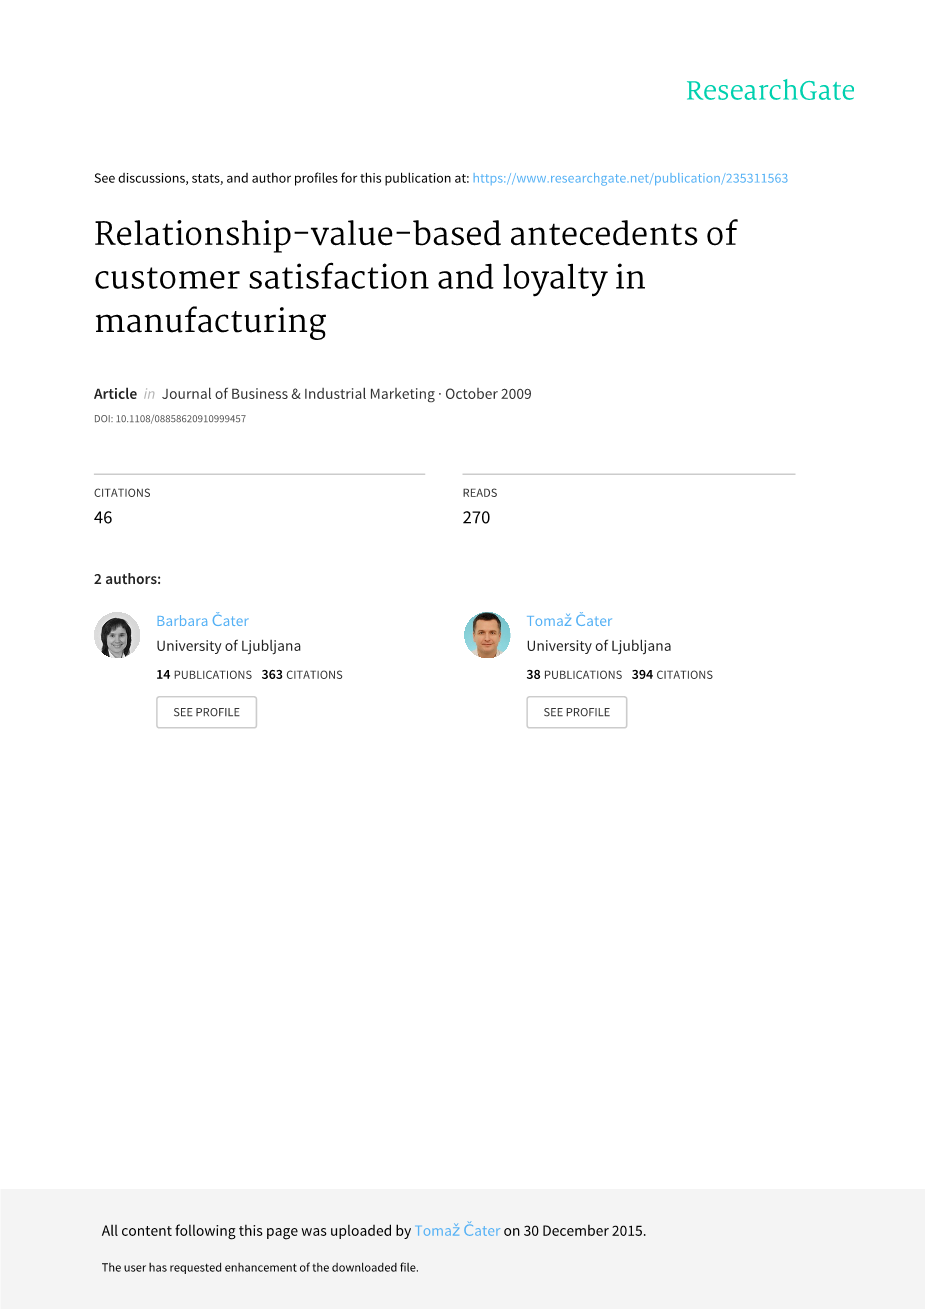The image size is (925, 1309).
Task: Click Tomaž Čater's profile photo
Action: (487, 635)
